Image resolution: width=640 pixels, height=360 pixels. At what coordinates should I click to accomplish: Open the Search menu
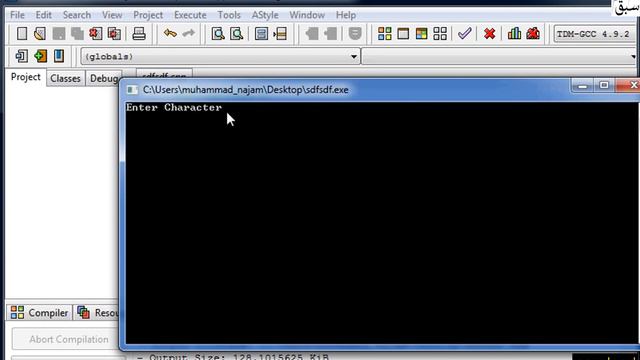[77, 15]
